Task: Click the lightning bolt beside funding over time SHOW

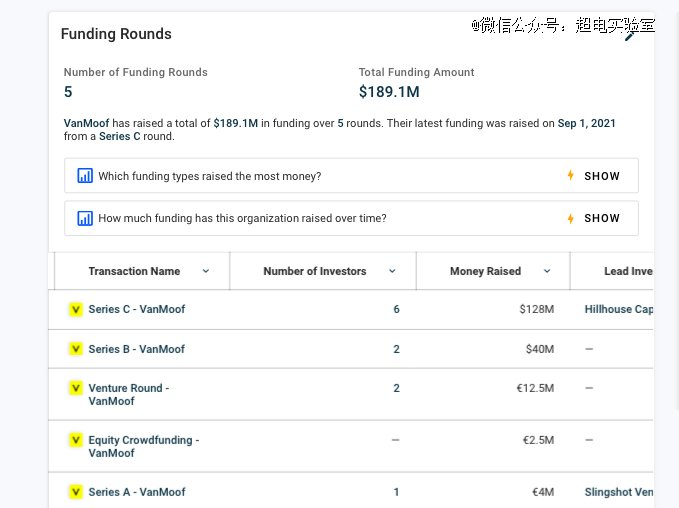Action: click(571, 218)
